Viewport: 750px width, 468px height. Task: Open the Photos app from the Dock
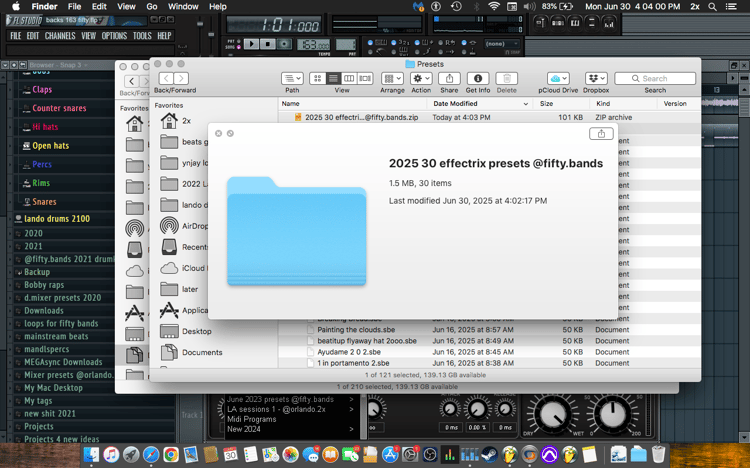290,454
